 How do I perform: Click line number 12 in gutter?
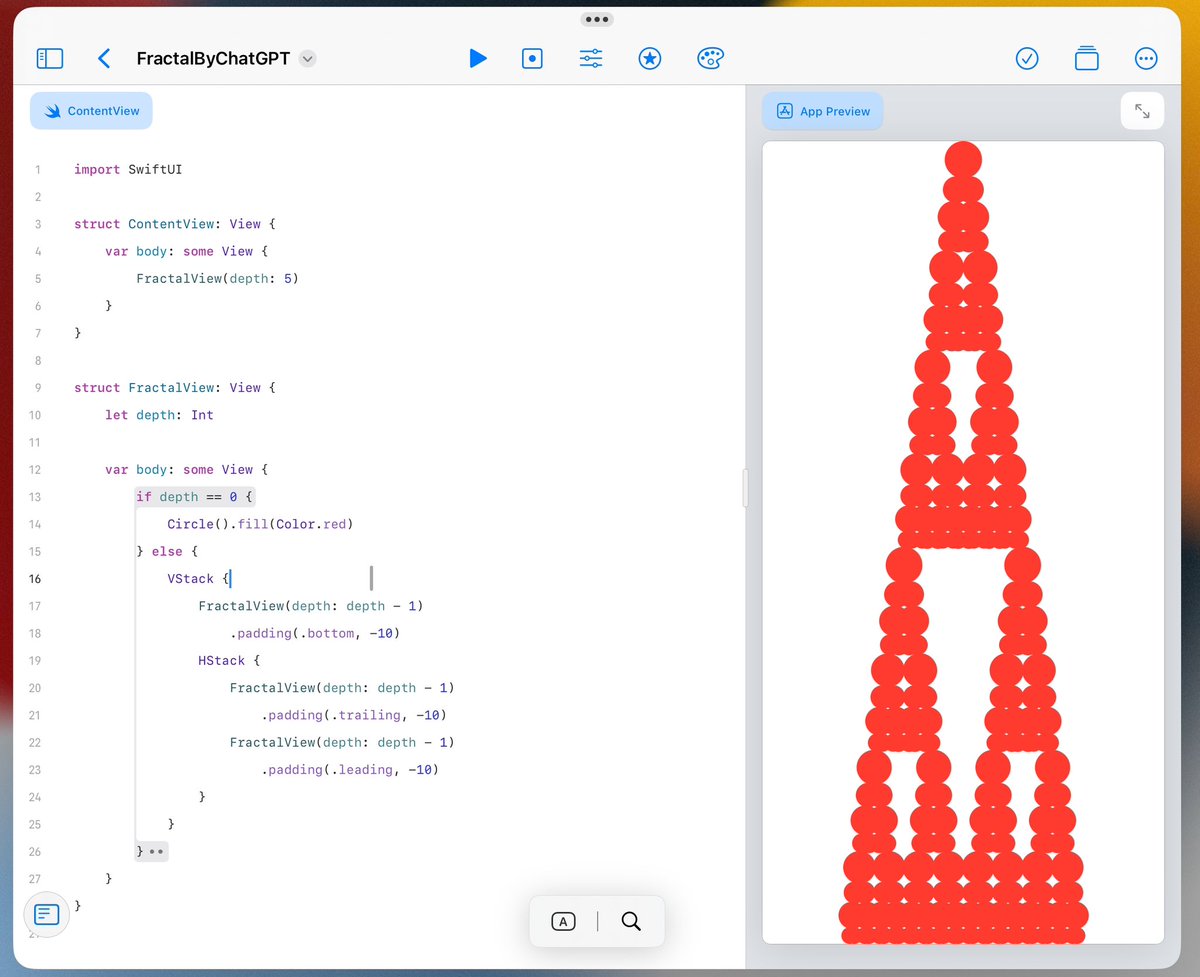pos(35,470)
